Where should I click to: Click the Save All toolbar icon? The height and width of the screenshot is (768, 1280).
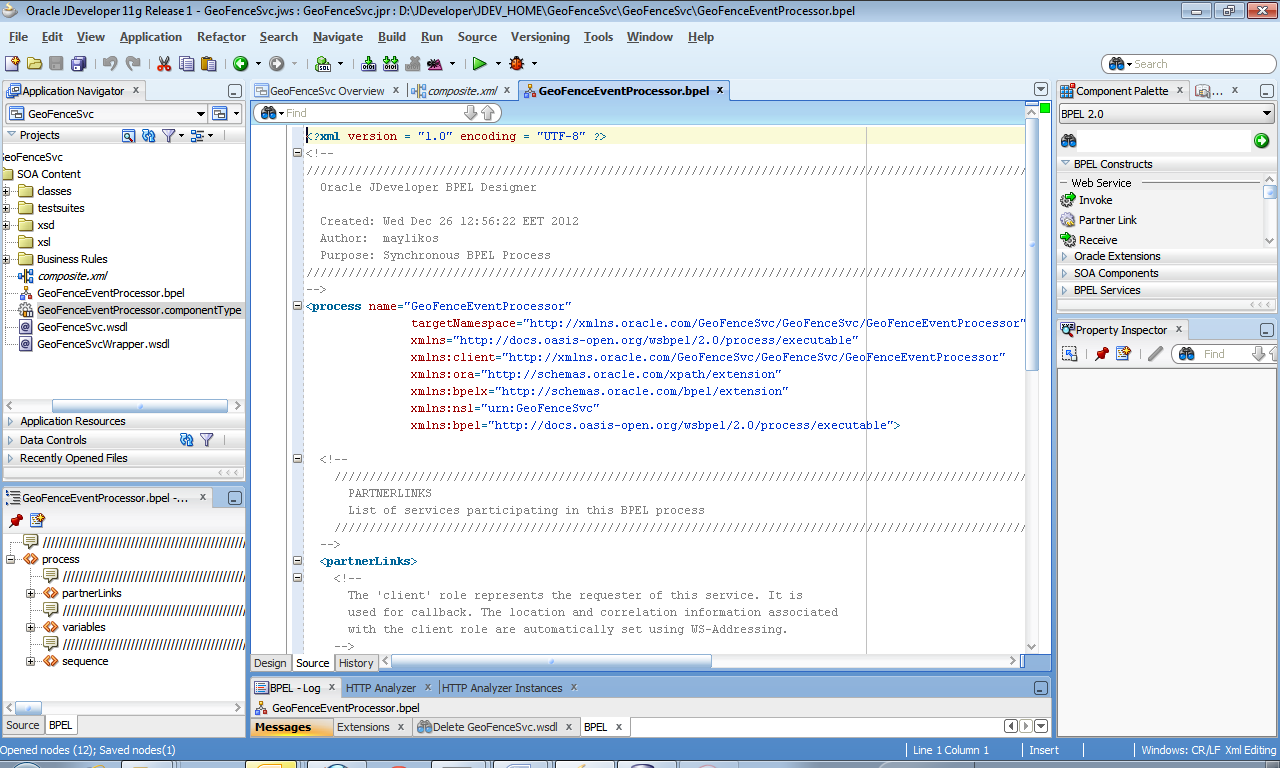click(79, 63)
